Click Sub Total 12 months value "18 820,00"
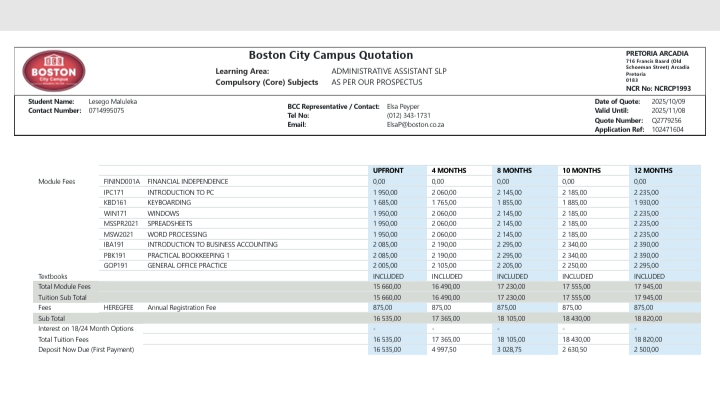720x406 pixels. point(648,319)
